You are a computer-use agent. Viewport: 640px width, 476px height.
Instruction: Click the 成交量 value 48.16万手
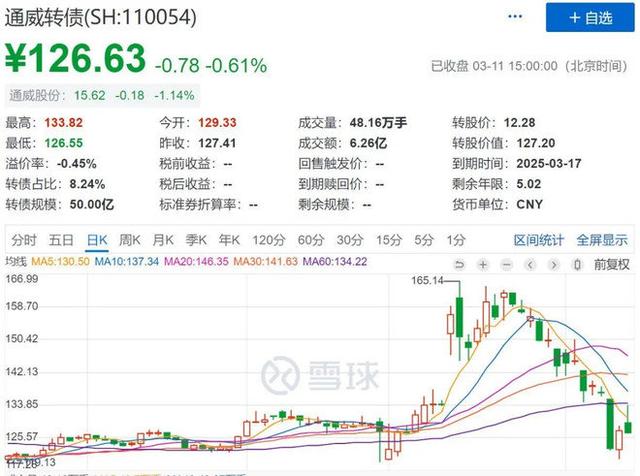click(x=378, y=122)
